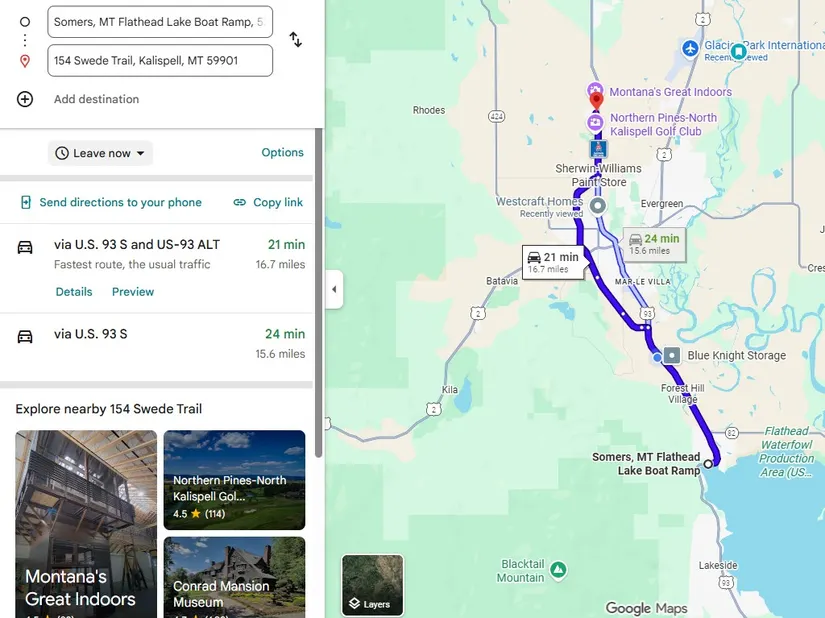
Task: Open Northern Pines-North Kalispell Golf thumbnail
Action: (234, 480)
